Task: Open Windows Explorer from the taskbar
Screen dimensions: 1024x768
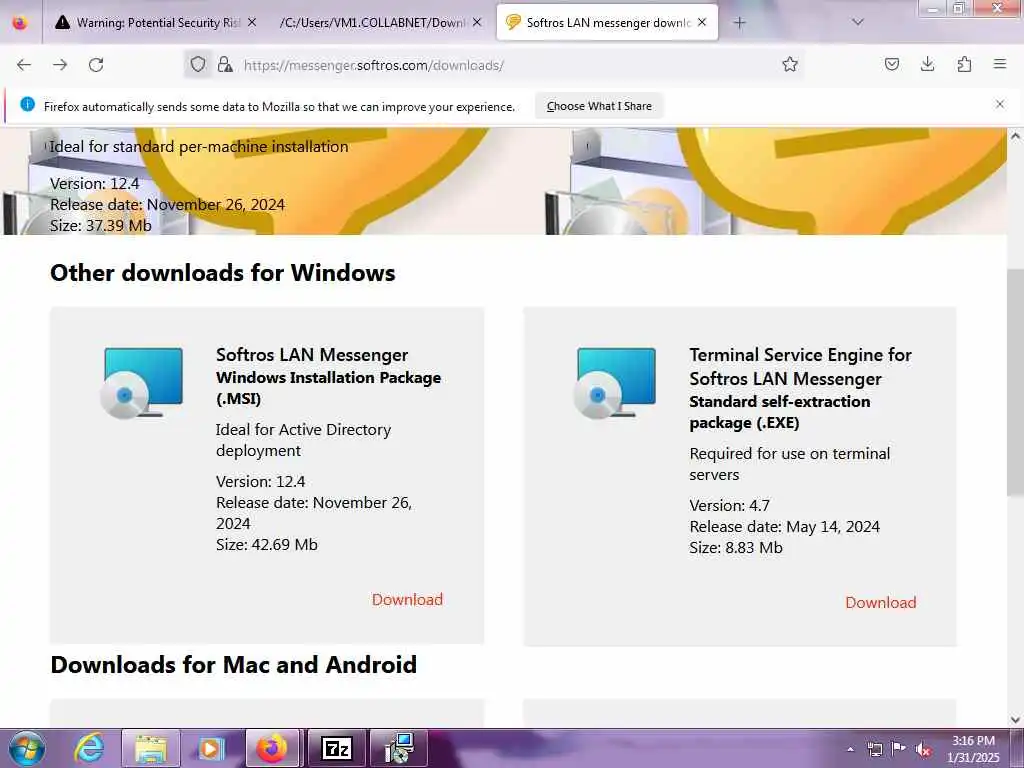Action: tap(152, 748)
